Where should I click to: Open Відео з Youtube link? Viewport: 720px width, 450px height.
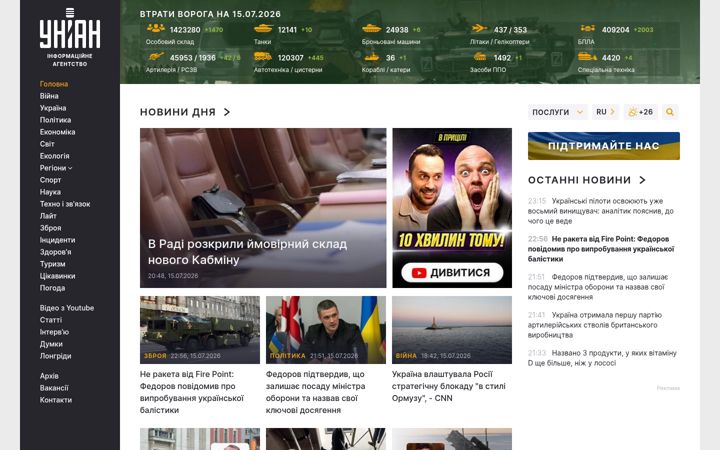pyautogui.click(x=67, y=308)
